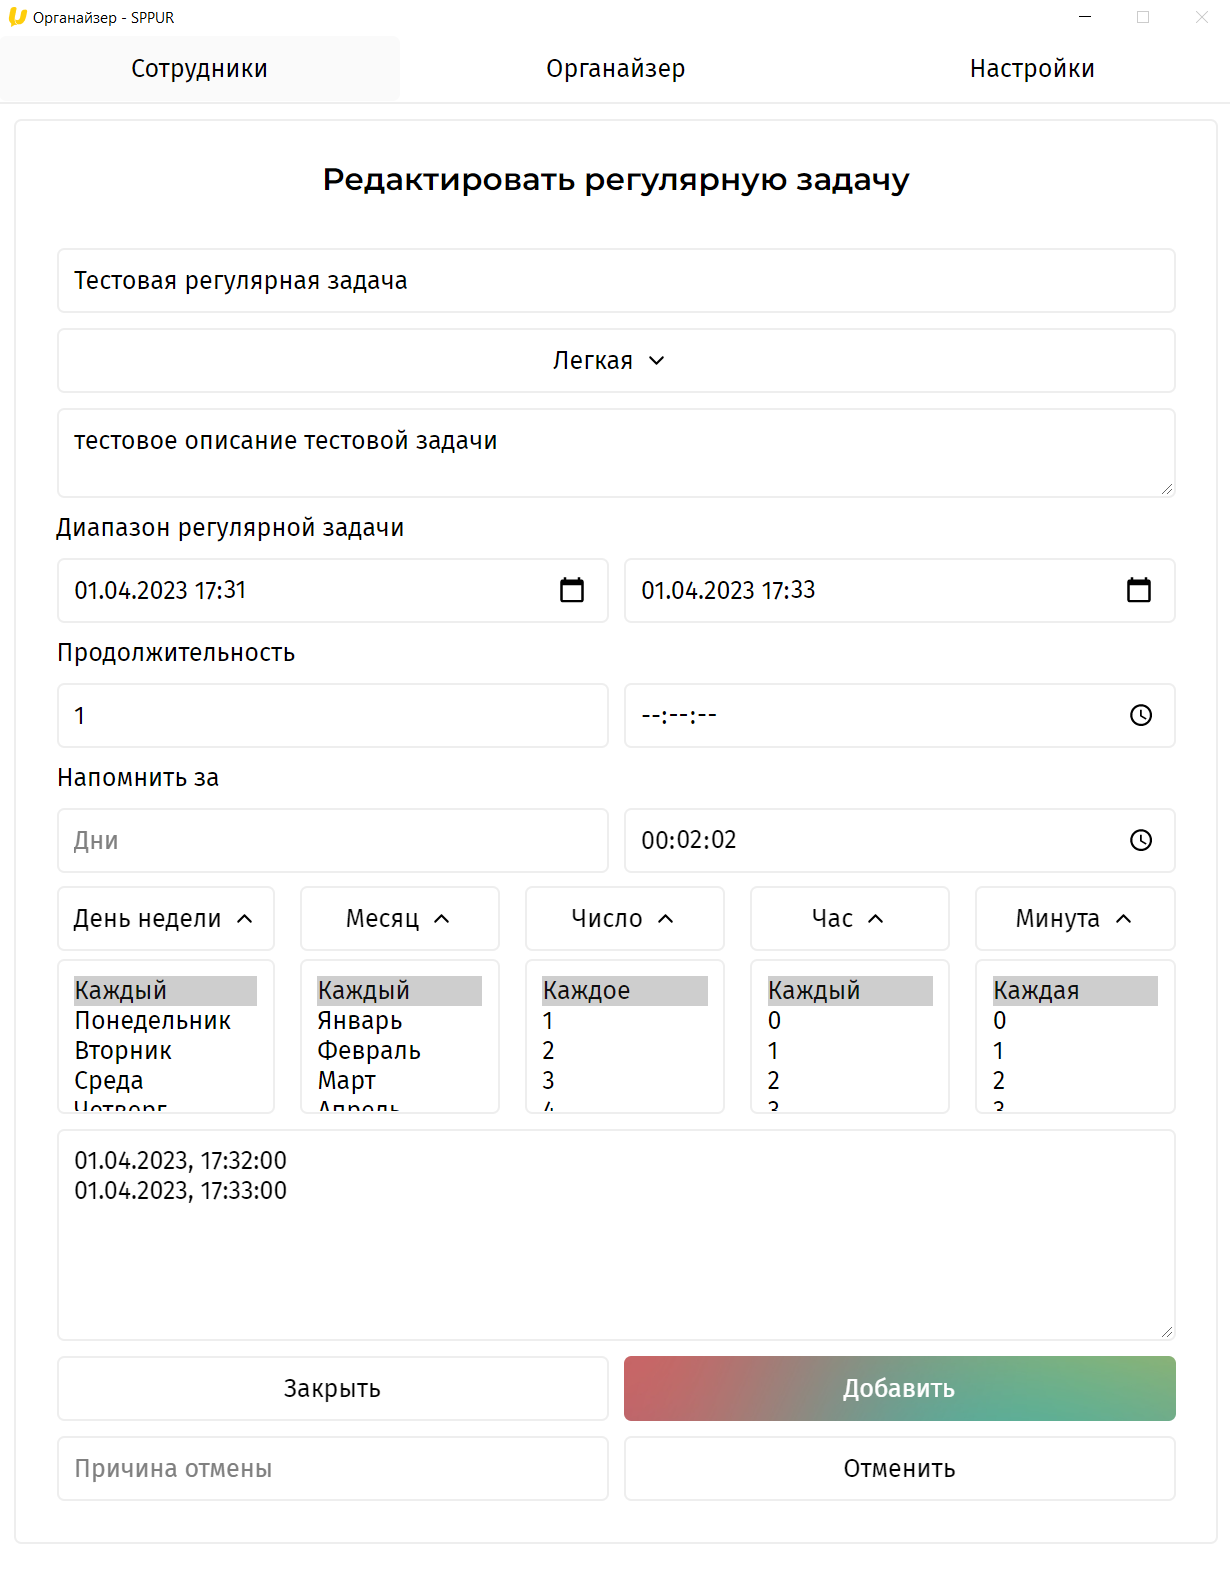This screenshot has width=1231, height=1586.
Task: Collapse the День недели list
Action: tap(166, 919)
